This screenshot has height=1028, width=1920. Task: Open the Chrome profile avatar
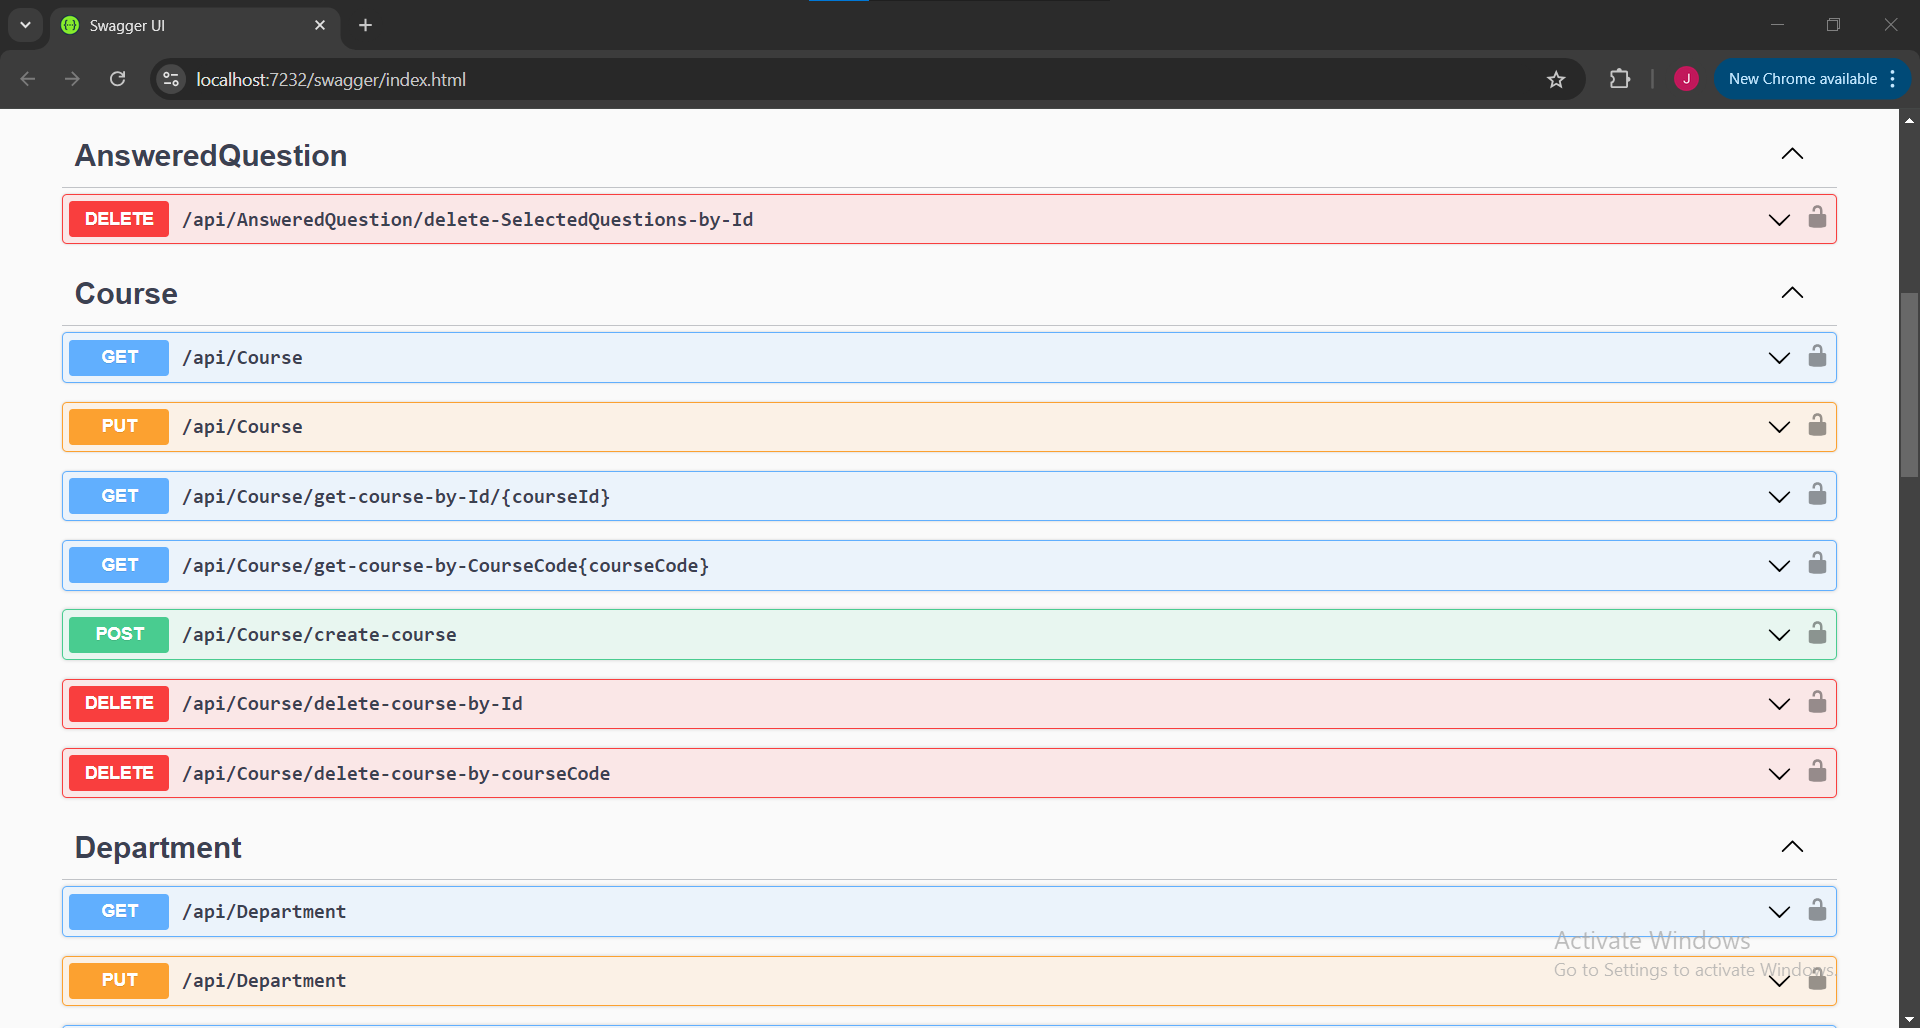pos(1686,80)
